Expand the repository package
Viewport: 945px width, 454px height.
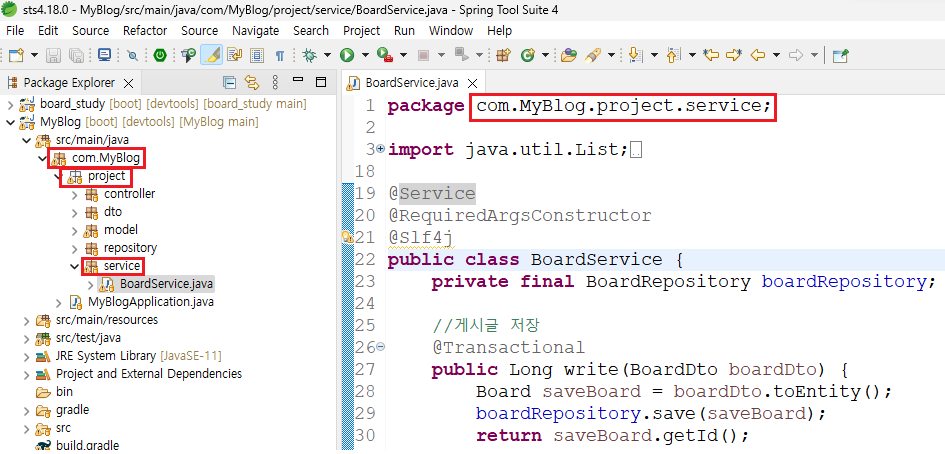[x=74, y=248]
